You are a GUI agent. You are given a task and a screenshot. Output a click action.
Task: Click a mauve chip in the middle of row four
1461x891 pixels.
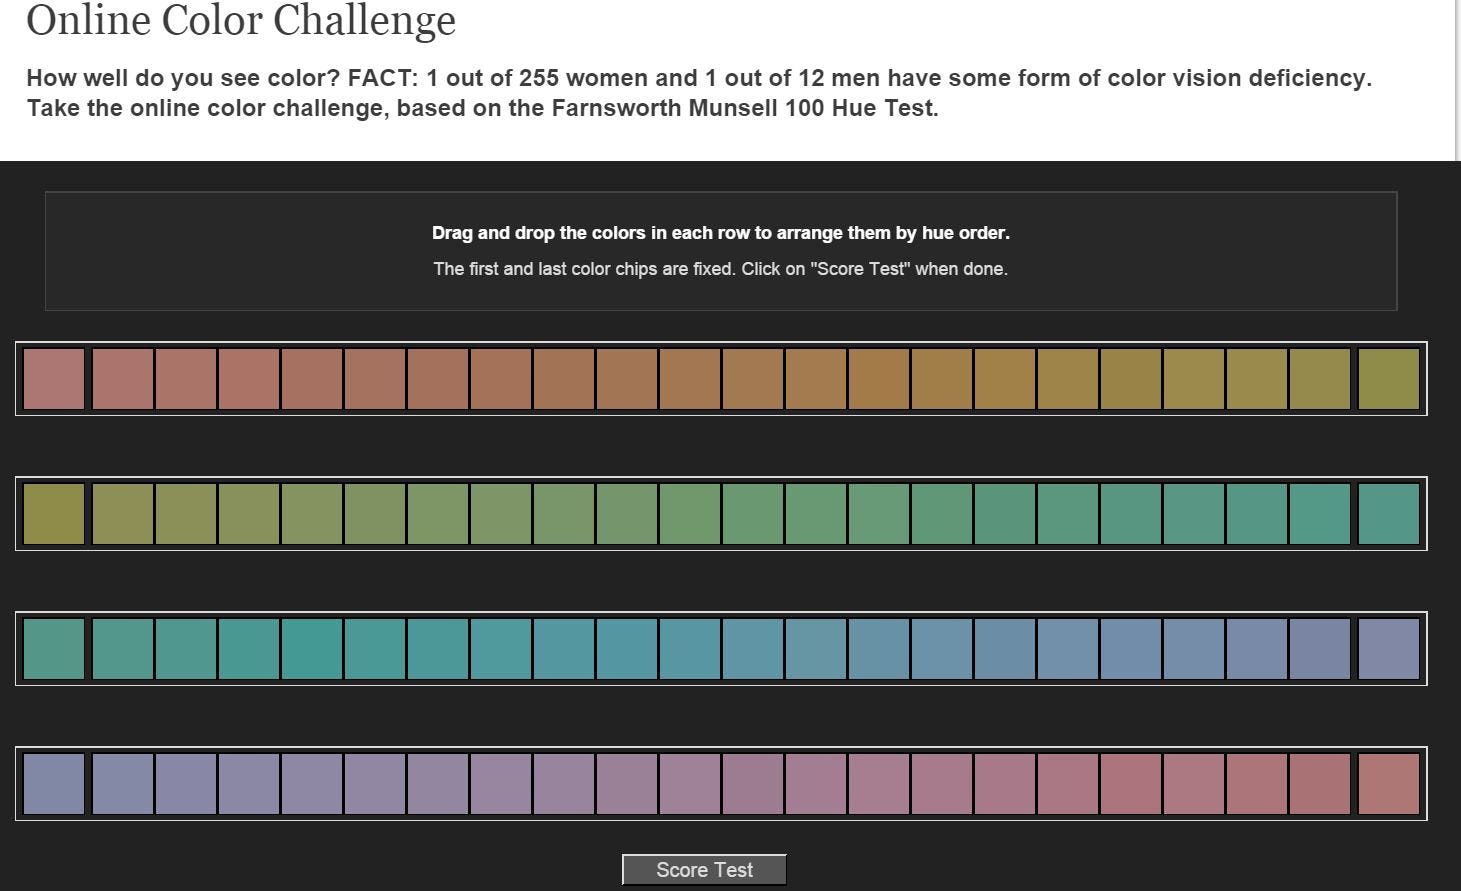(720, 786)
